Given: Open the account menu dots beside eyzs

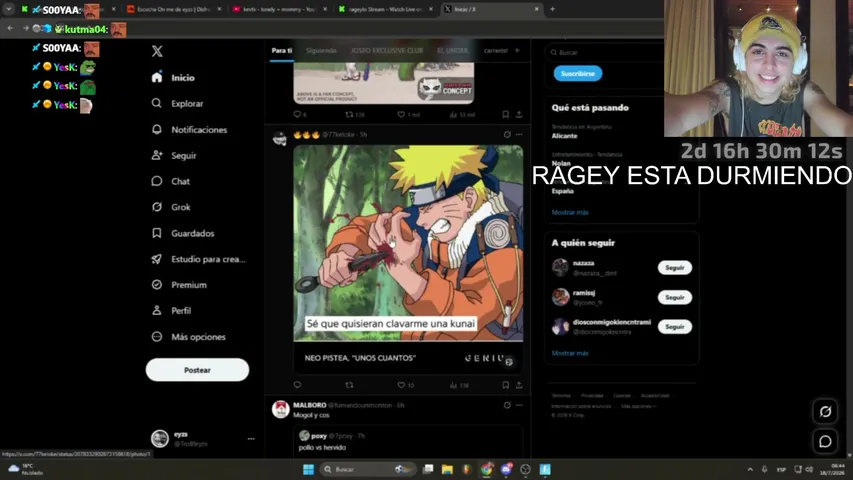Looking at the screenshot, I should click(x=251, y=439).
